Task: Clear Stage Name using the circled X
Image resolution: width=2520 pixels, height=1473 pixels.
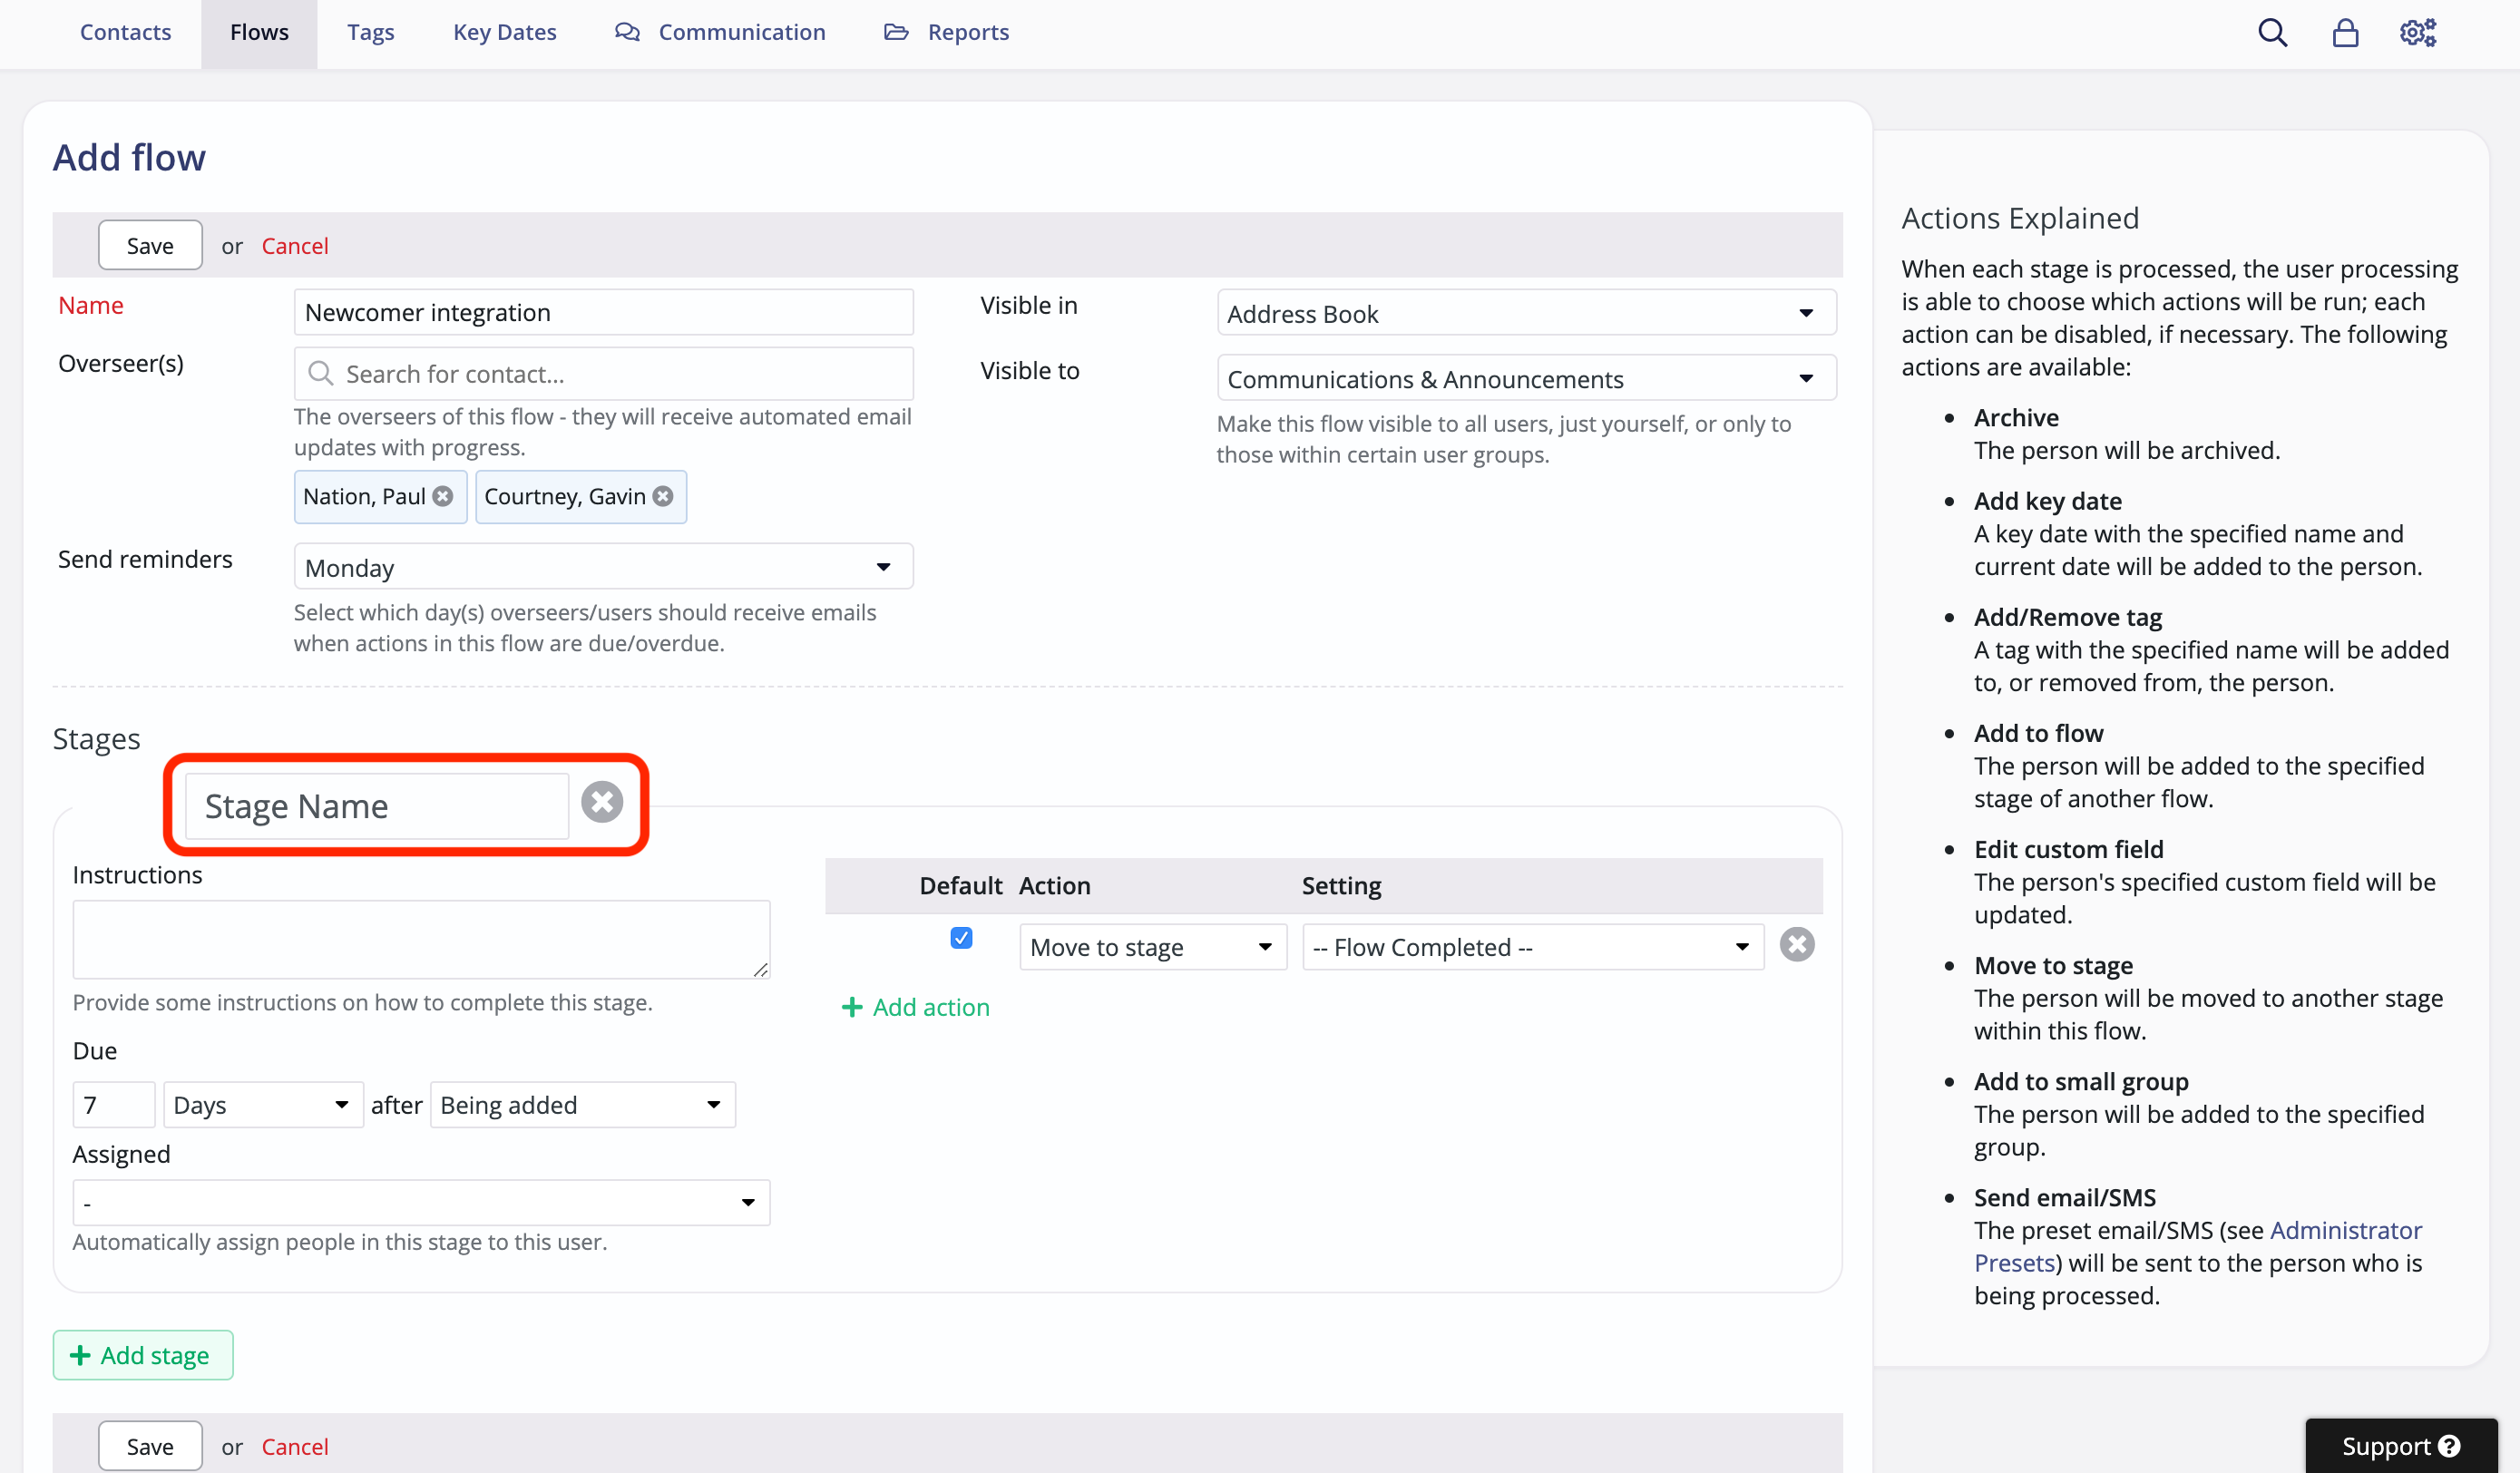Action: (602, 801)
